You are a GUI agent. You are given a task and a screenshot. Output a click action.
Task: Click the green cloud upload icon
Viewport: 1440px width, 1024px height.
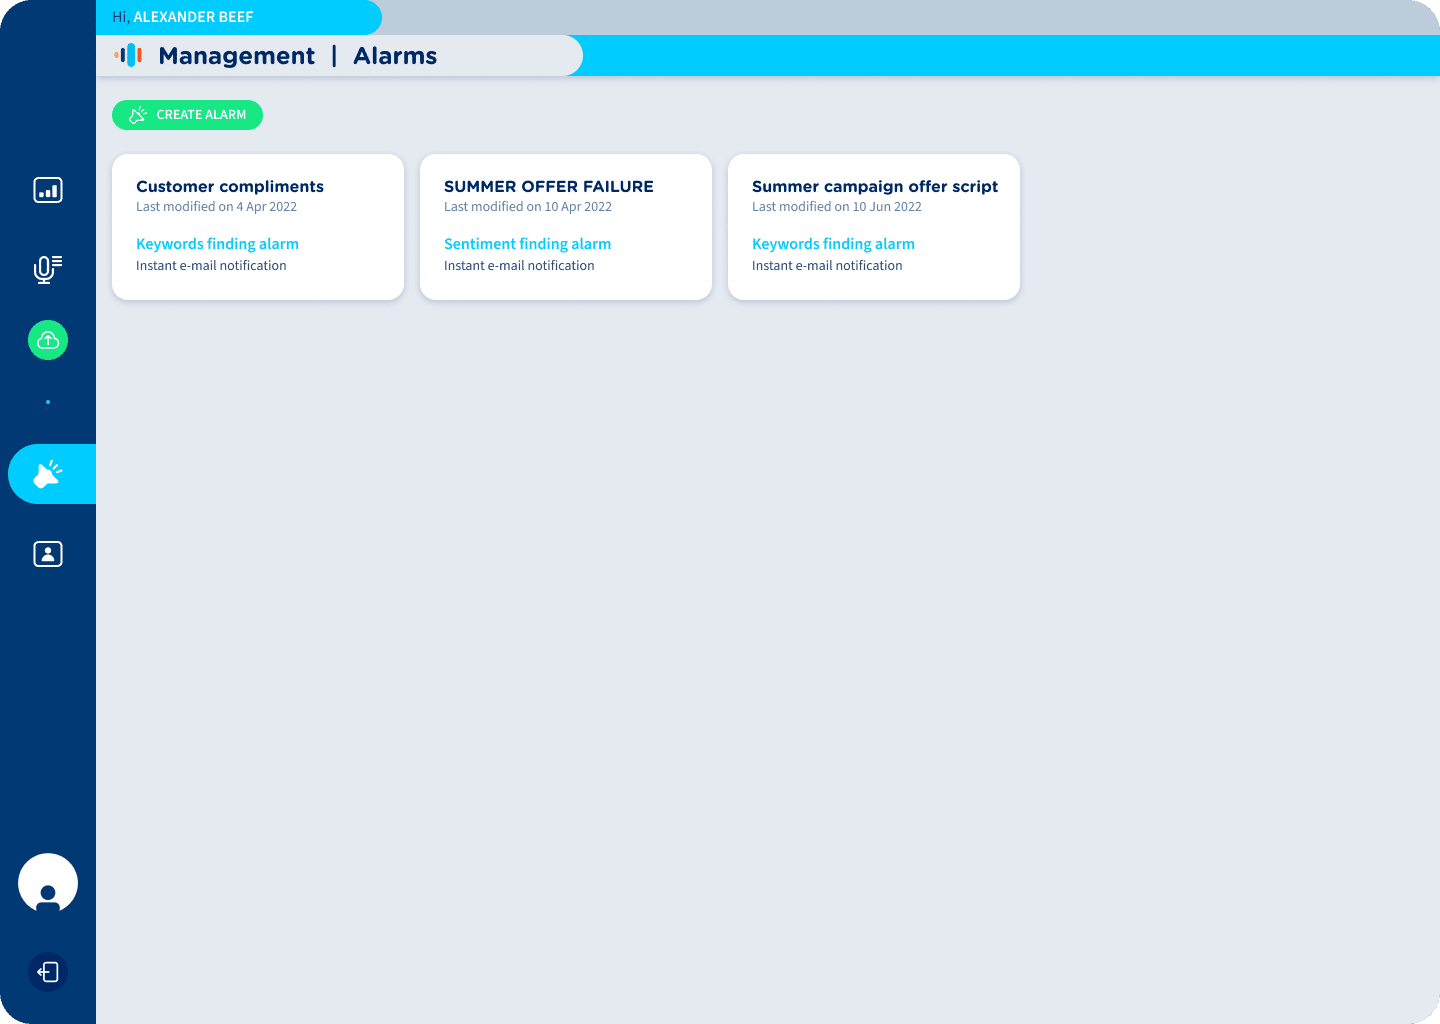(x=48, y=340)
